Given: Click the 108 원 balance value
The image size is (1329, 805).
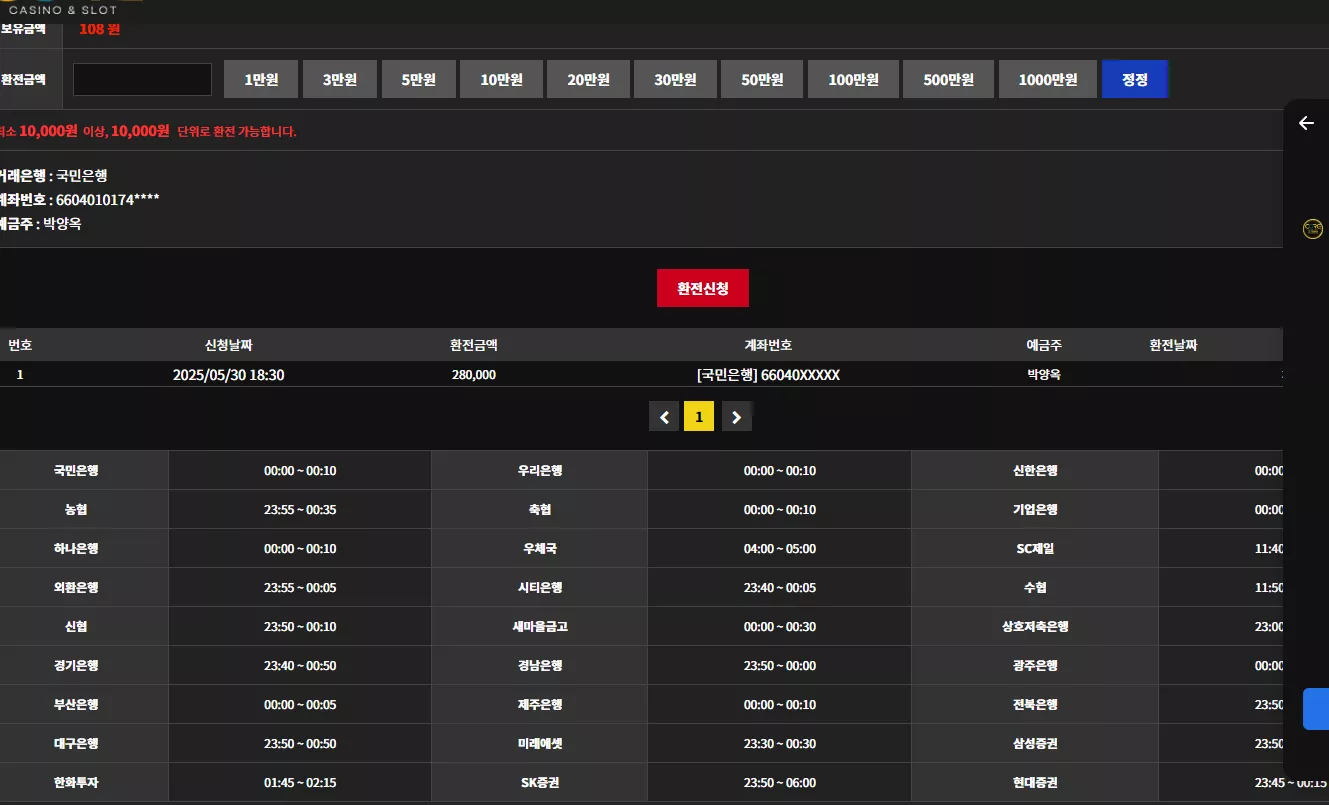Looking at the screenshot, I should click(x=99, y=28).
